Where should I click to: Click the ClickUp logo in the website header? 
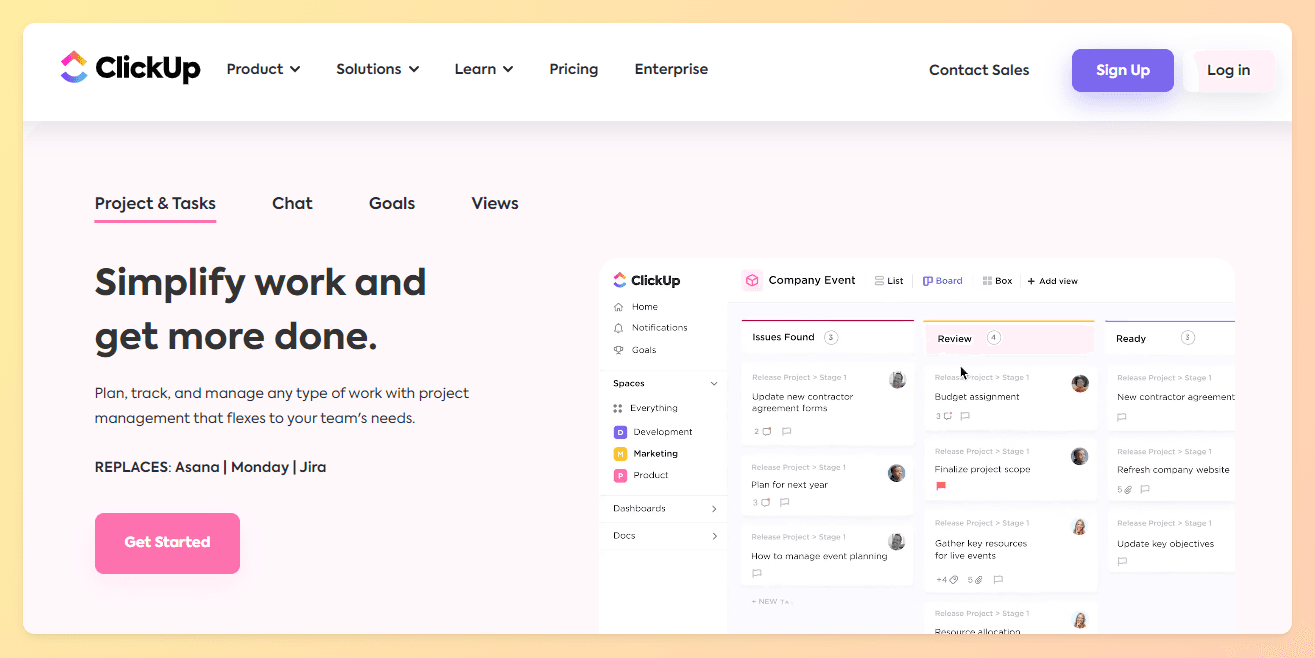(130, 68)
